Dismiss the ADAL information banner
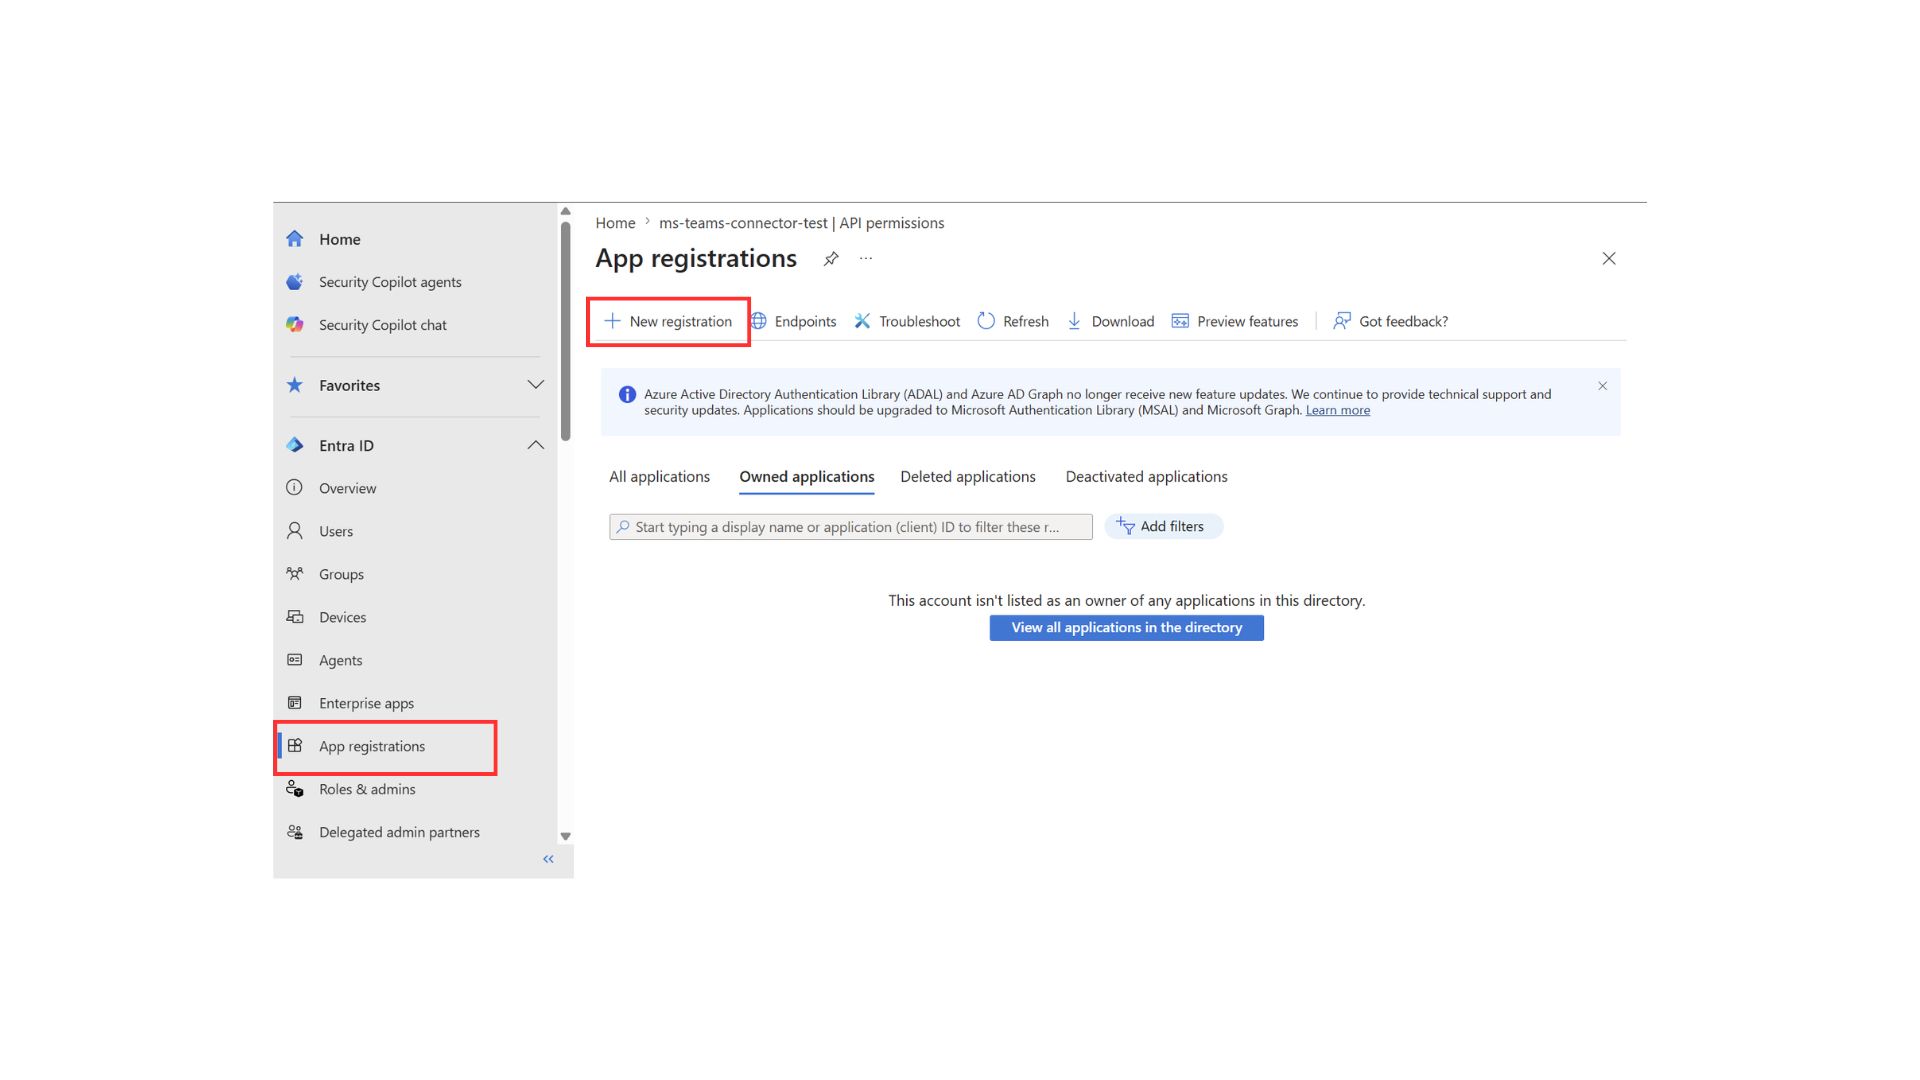This screenshot has width=1920, height=1080. point(1603,386)
